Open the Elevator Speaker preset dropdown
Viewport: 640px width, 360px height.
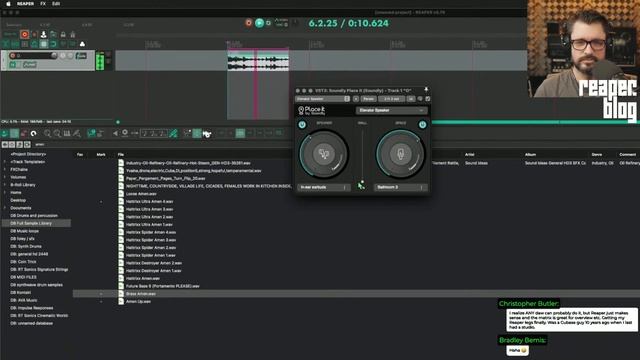tap(391, 110)
